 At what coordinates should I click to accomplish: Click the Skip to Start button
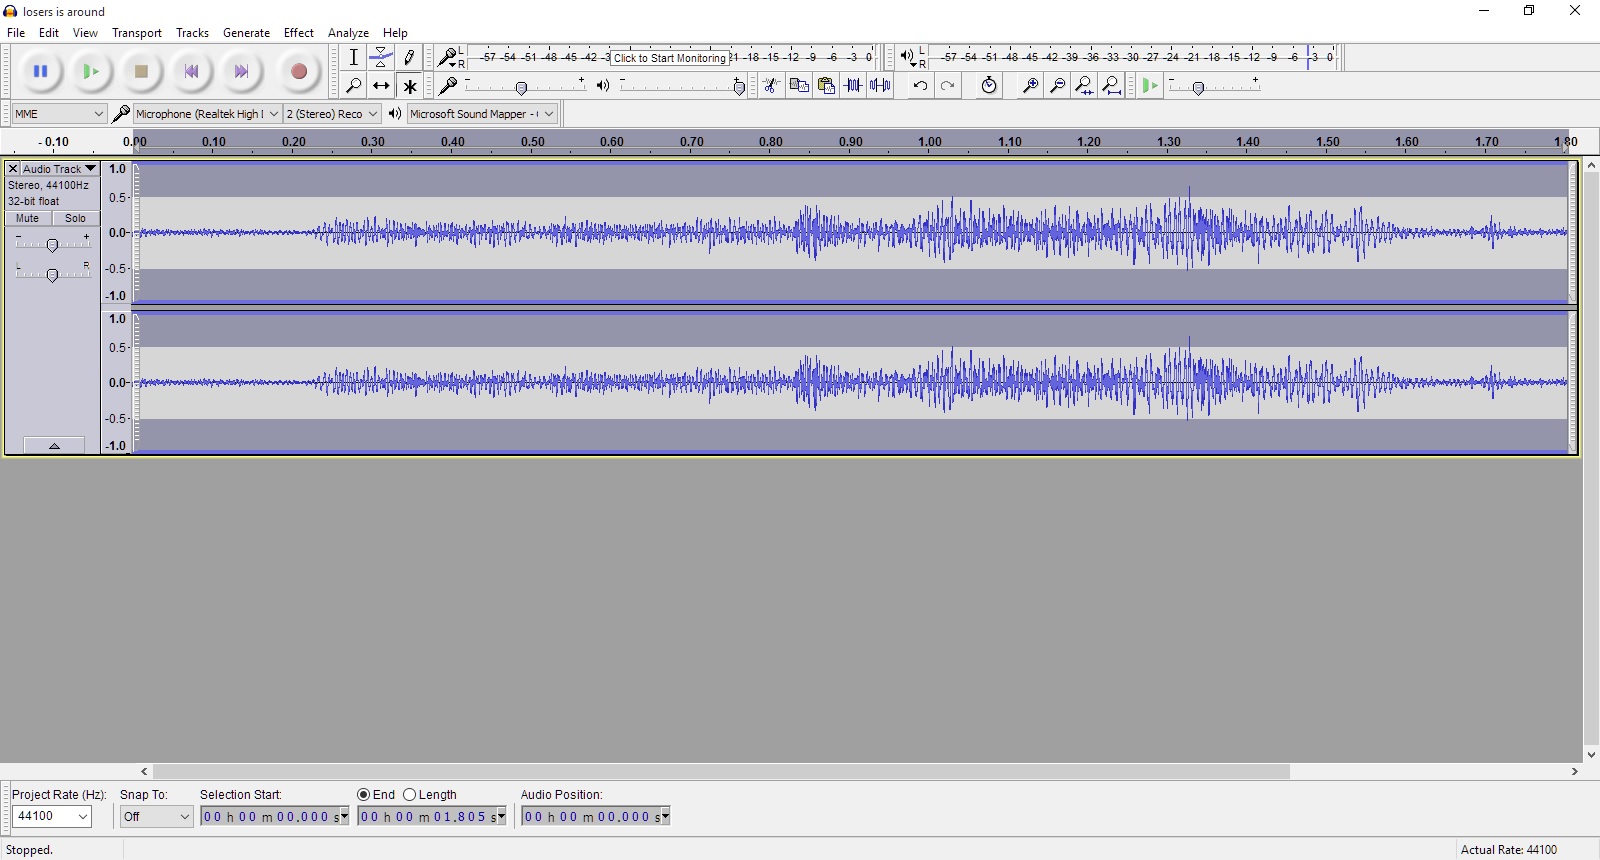(x=191, y=72)
